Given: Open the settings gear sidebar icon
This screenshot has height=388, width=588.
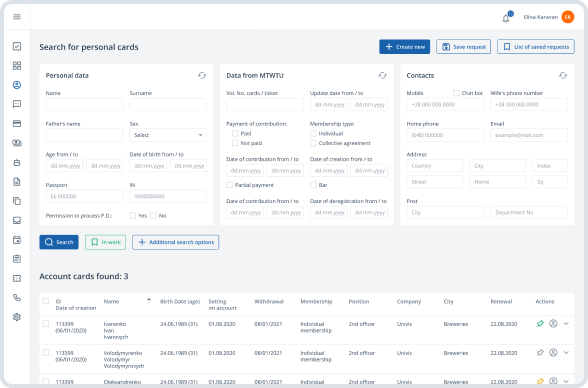Looking at the screenshot, I should pos(17,317).
